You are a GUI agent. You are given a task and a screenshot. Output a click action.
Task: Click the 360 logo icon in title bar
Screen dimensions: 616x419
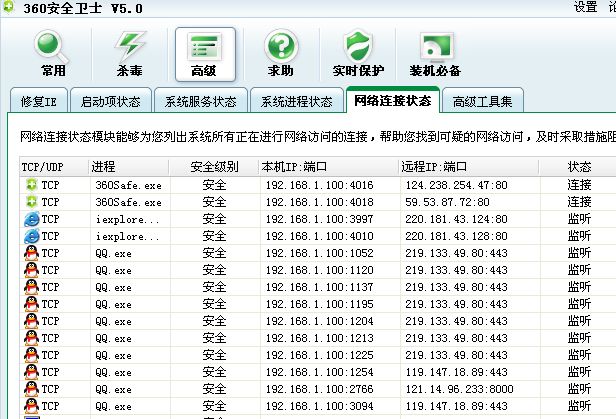point(8,7)
